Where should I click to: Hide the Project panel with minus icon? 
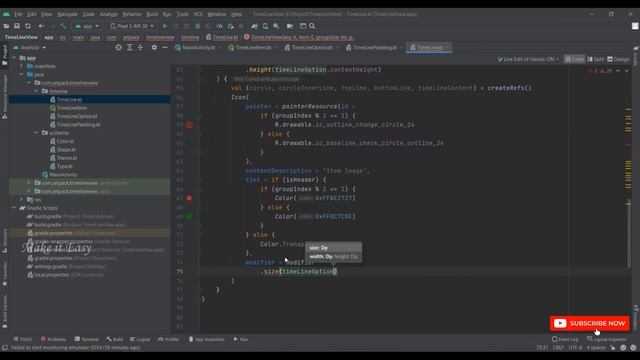(165, 47)
